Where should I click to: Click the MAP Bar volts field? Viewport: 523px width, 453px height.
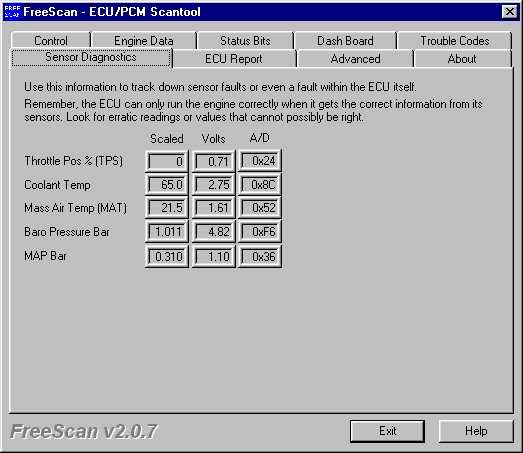pos(214,257)
